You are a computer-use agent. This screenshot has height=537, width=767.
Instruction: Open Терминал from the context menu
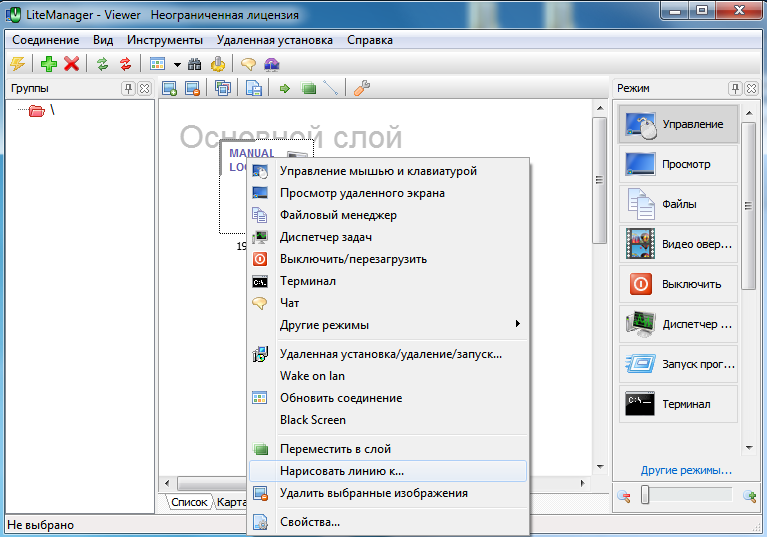388,281
